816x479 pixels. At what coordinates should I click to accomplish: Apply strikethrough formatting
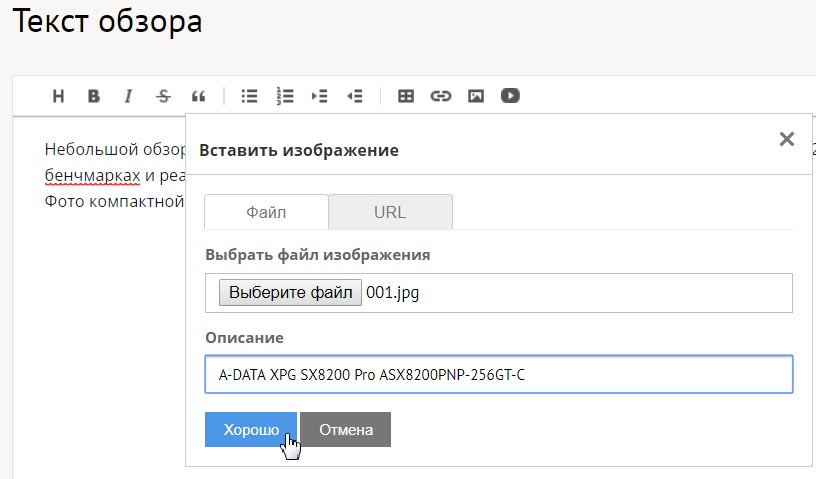click(x=163, y=96)
